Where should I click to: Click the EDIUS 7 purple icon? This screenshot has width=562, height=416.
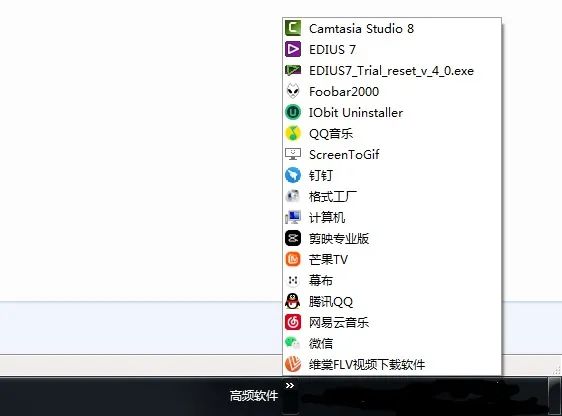click(293, 49)
